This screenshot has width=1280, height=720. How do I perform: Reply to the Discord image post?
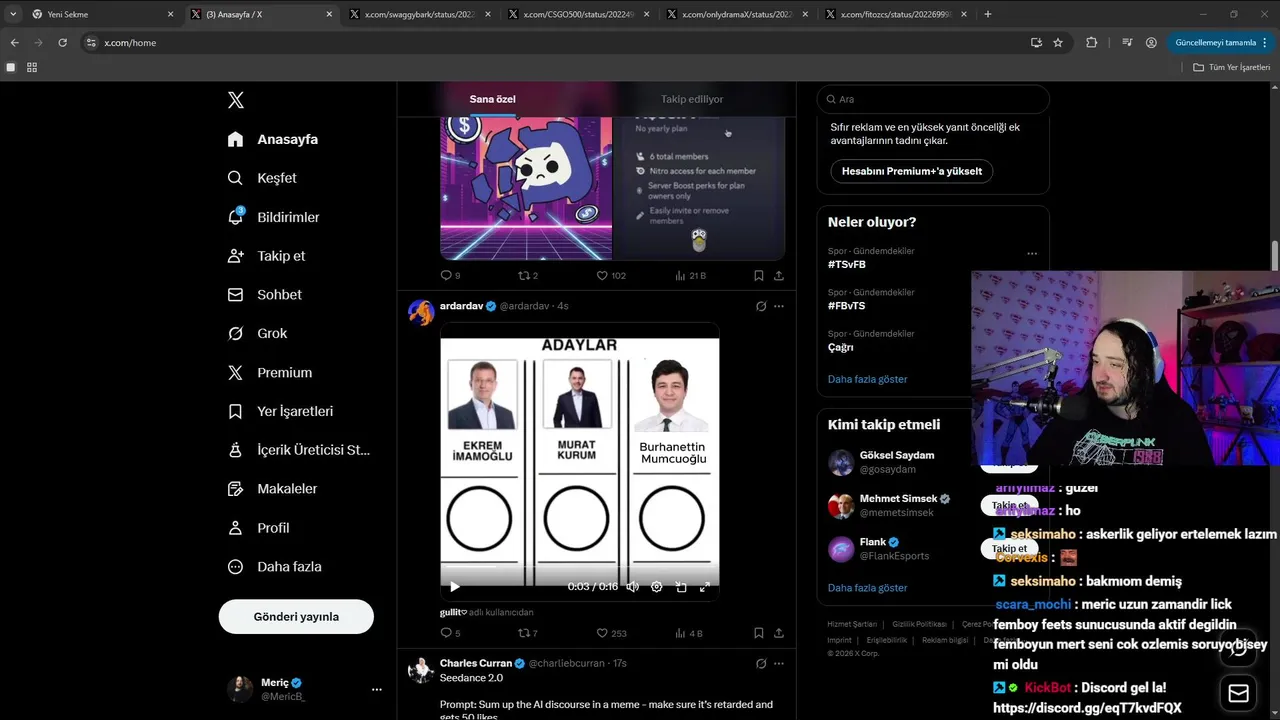pyautogui.click(x=450, y=275)
